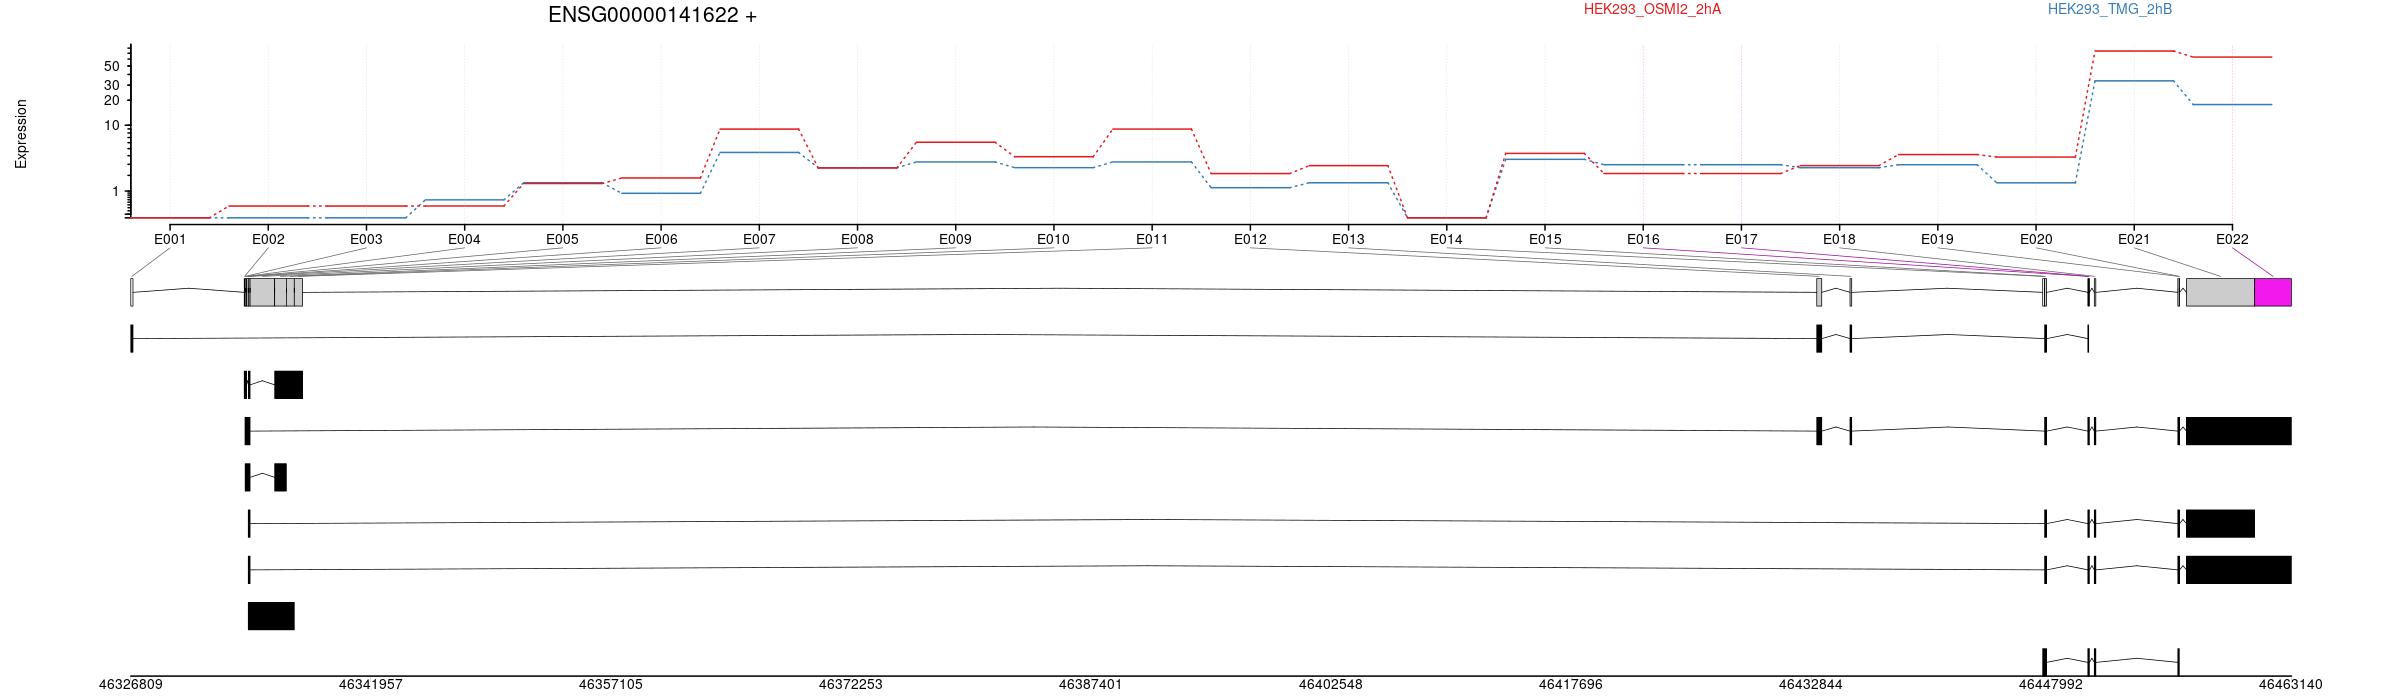Click genomic coordinate 46463140

coord(2290,685)
